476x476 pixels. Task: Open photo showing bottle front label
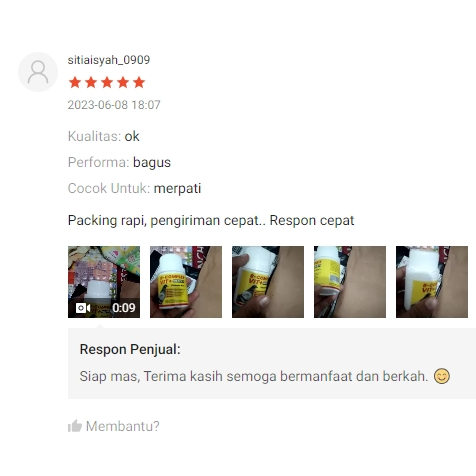[x=186, y=282]
